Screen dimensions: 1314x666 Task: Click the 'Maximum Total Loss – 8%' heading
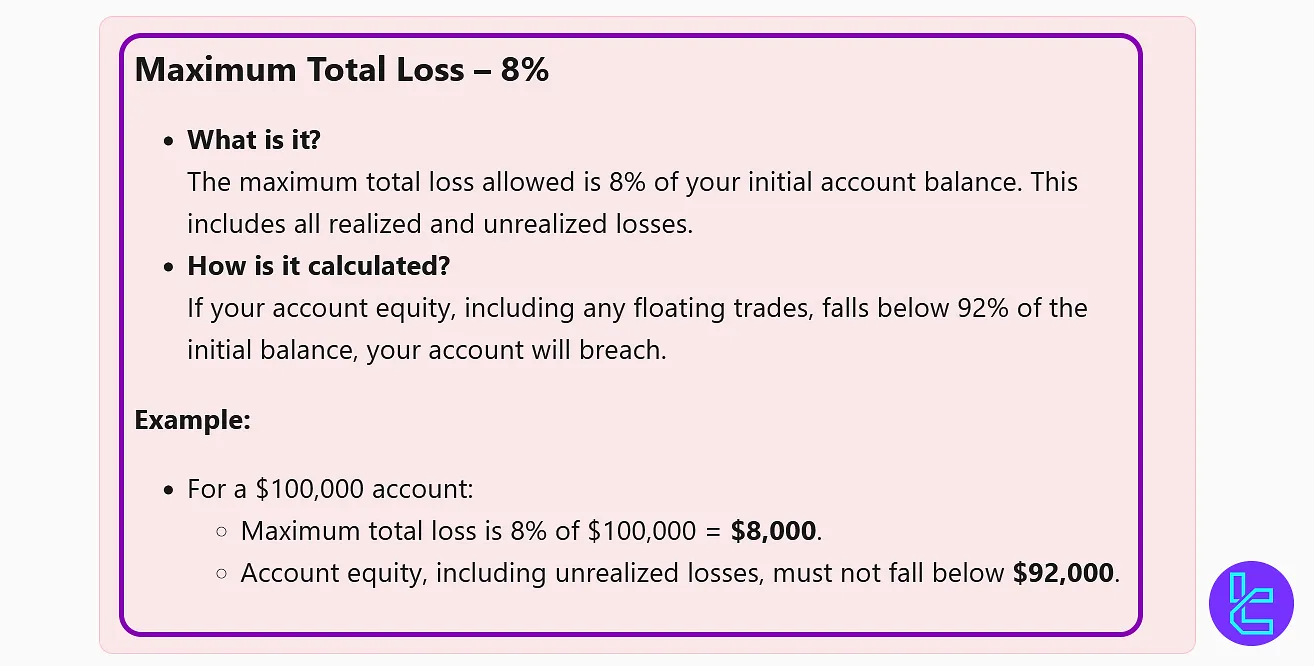(341, 69)
